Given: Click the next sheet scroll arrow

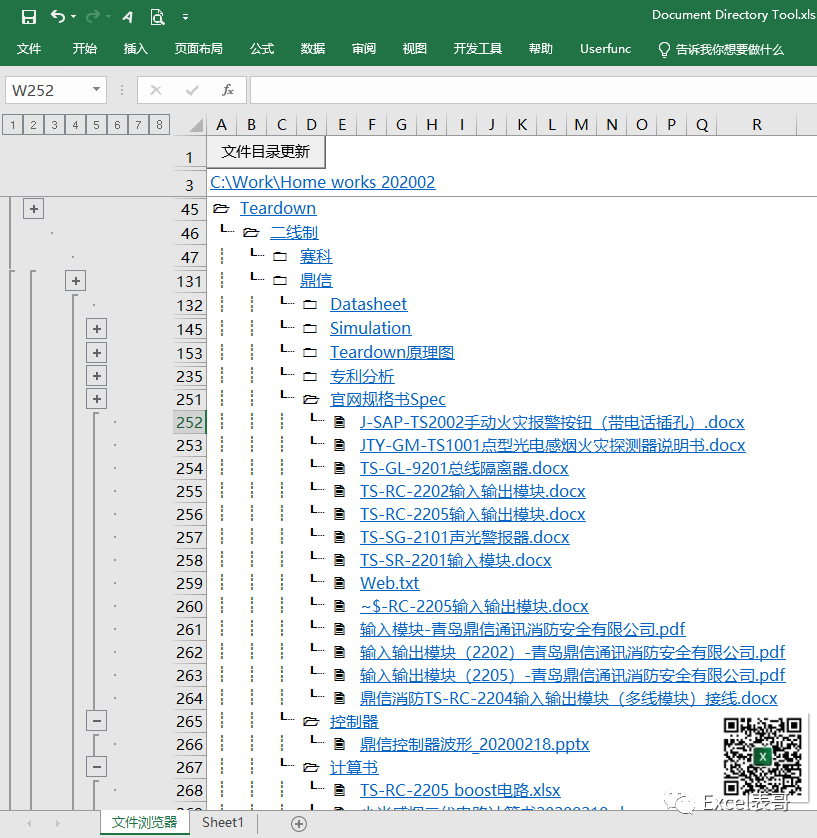Looking at the screenshot, I should pyautogui.click(x=58, y=824).
